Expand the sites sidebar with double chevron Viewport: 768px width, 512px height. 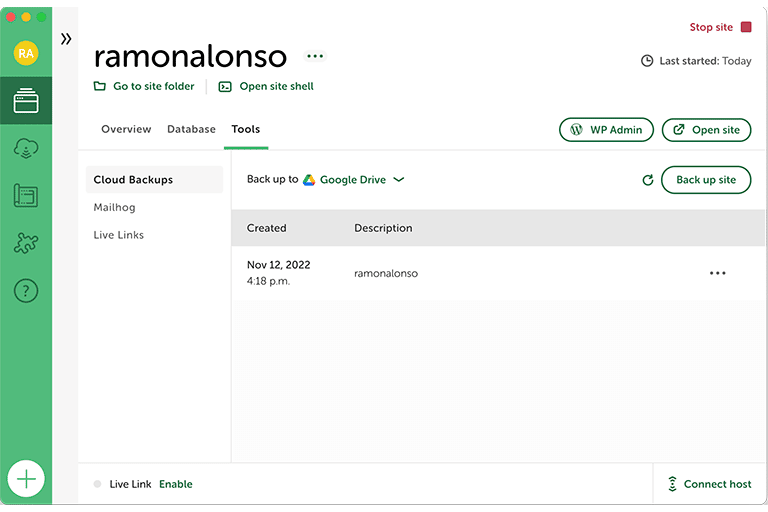66,39
